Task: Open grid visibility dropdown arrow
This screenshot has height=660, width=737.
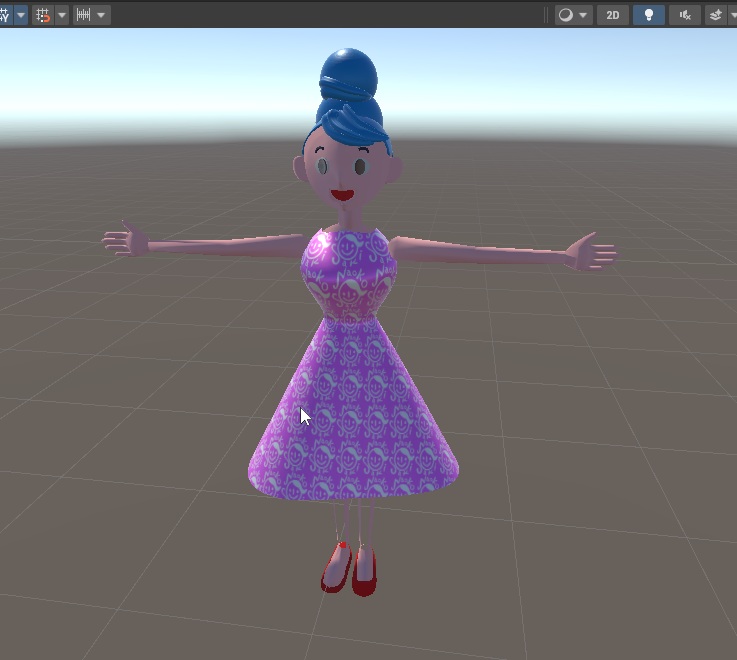Action: pos(20,15)
